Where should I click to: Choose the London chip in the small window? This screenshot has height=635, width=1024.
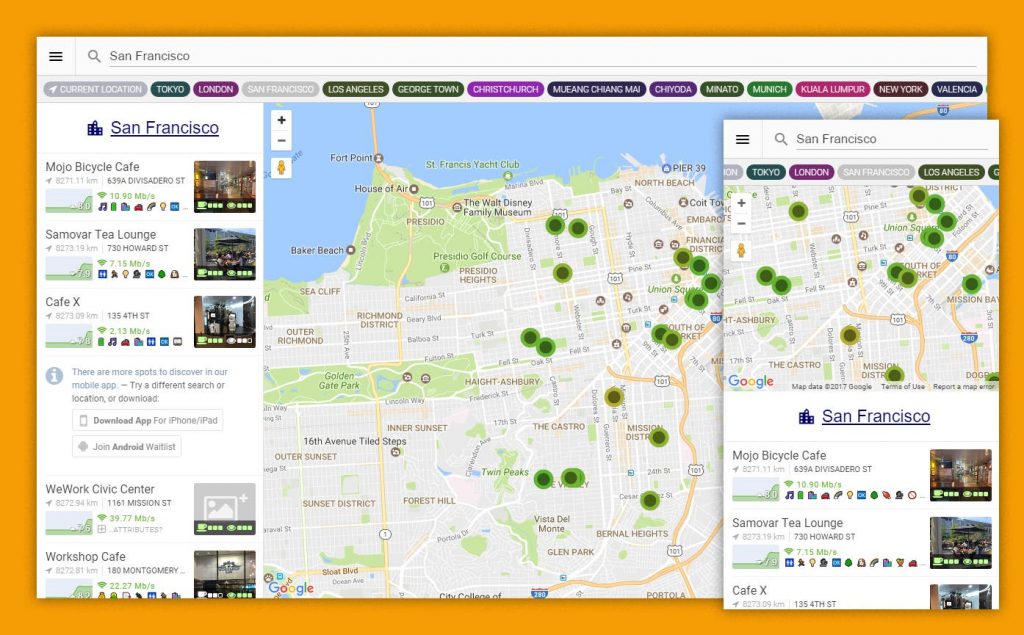[x=811, y=172]
